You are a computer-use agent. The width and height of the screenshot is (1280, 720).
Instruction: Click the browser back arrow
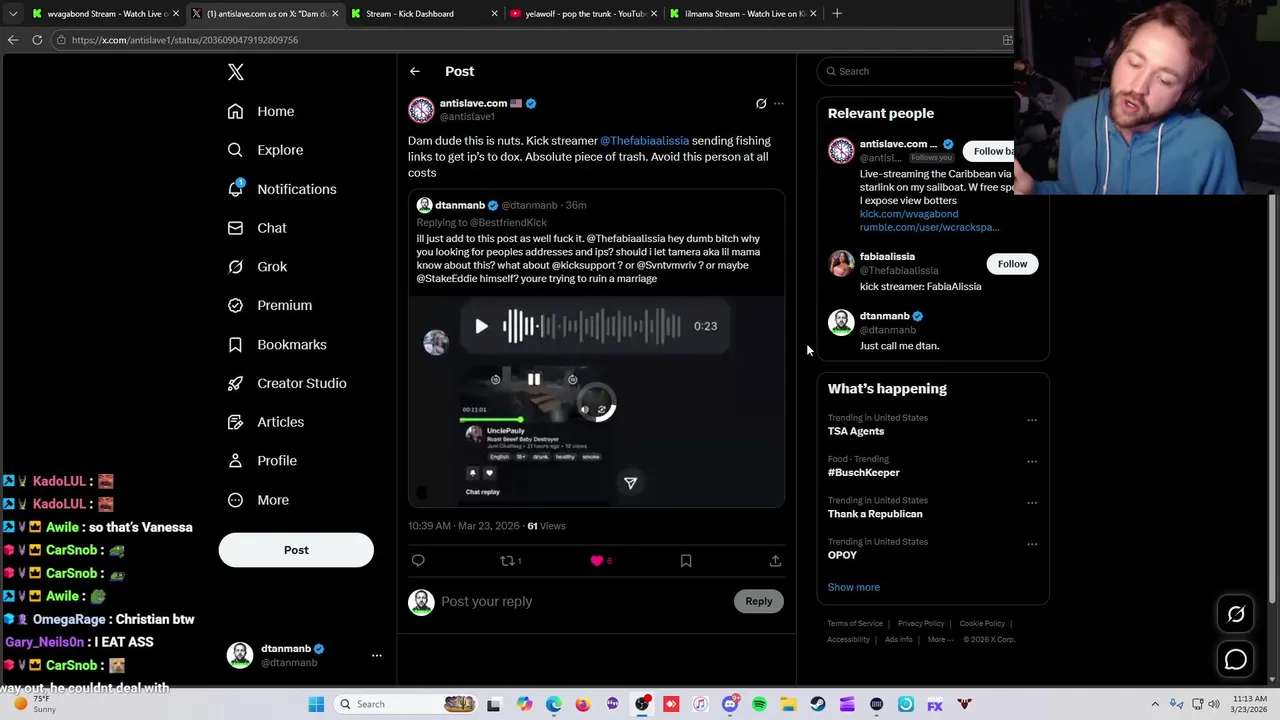[13, 40]
